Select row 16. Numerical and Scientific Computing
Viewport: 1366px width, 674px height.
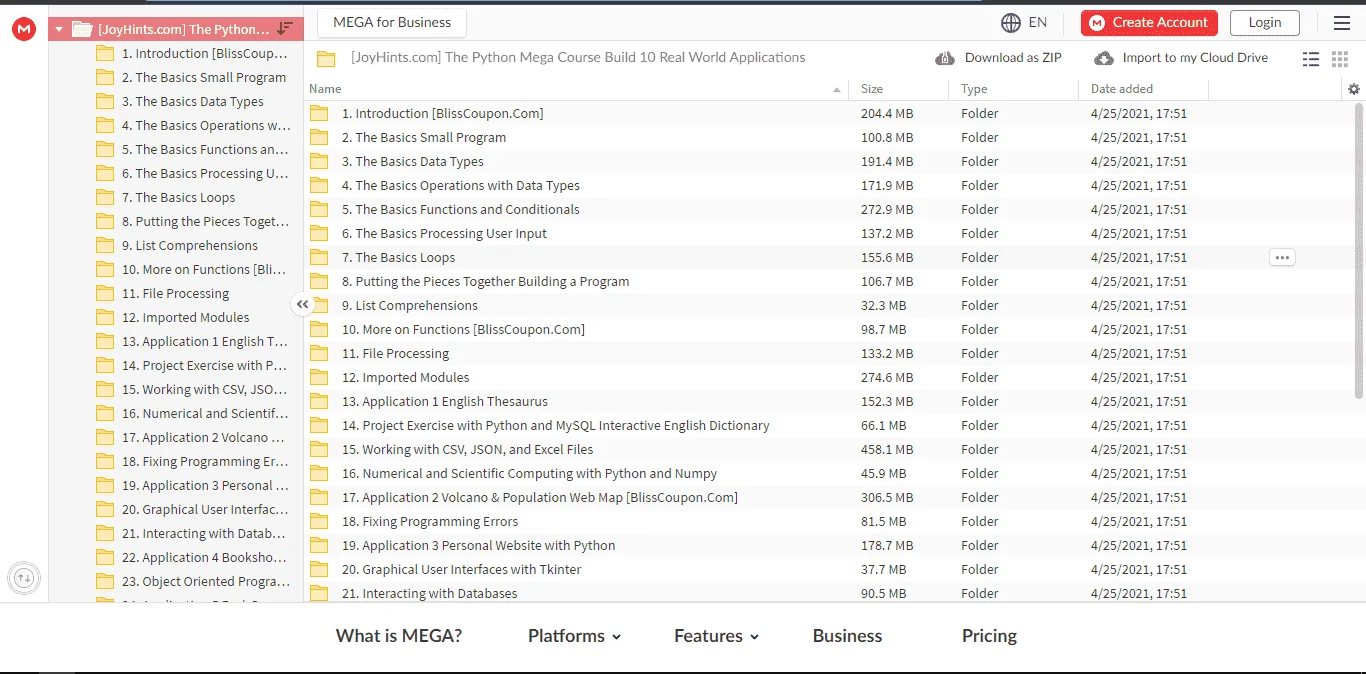point(829,473)
